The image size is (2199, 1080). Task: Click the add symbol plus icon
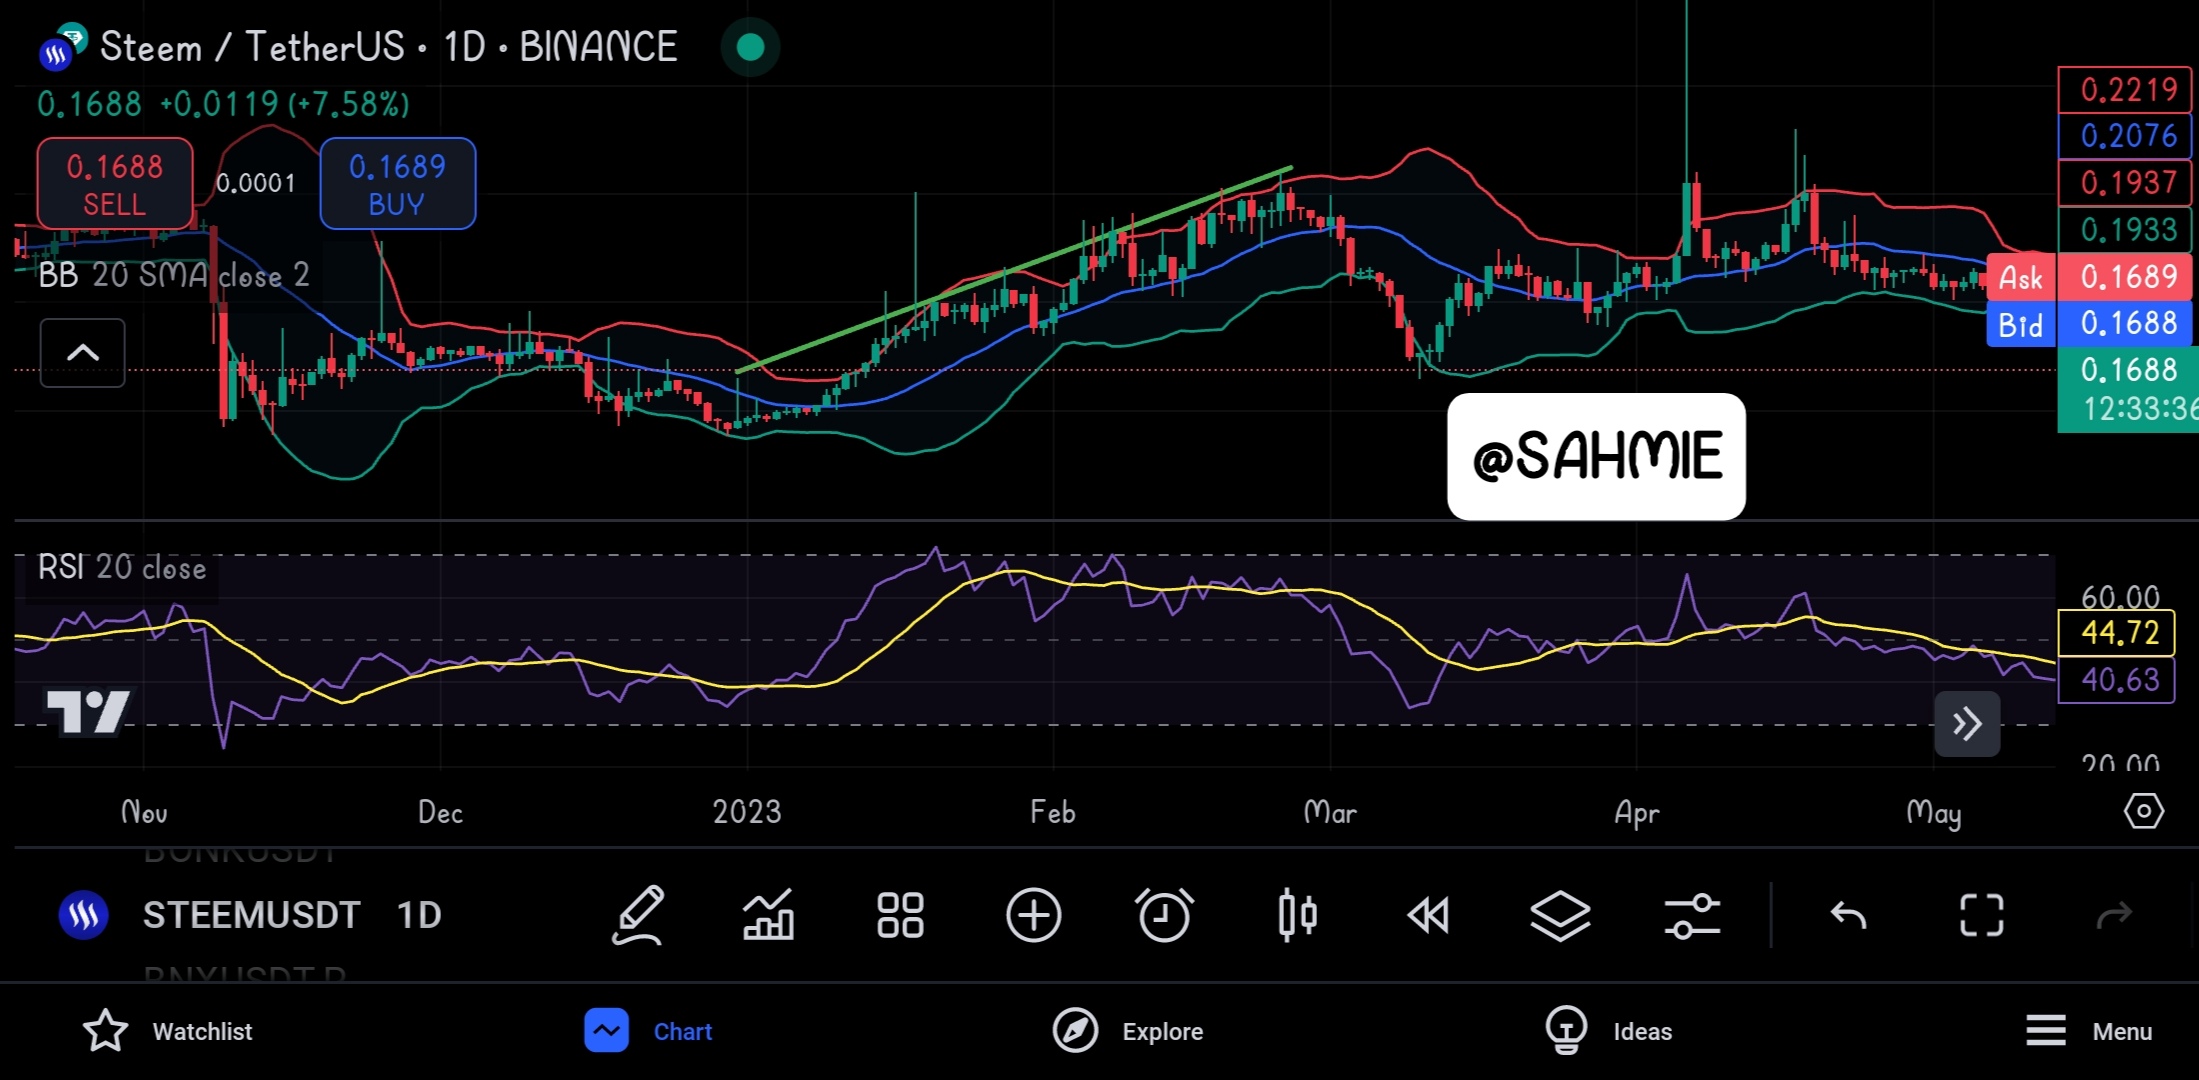tap(1033, 915)
